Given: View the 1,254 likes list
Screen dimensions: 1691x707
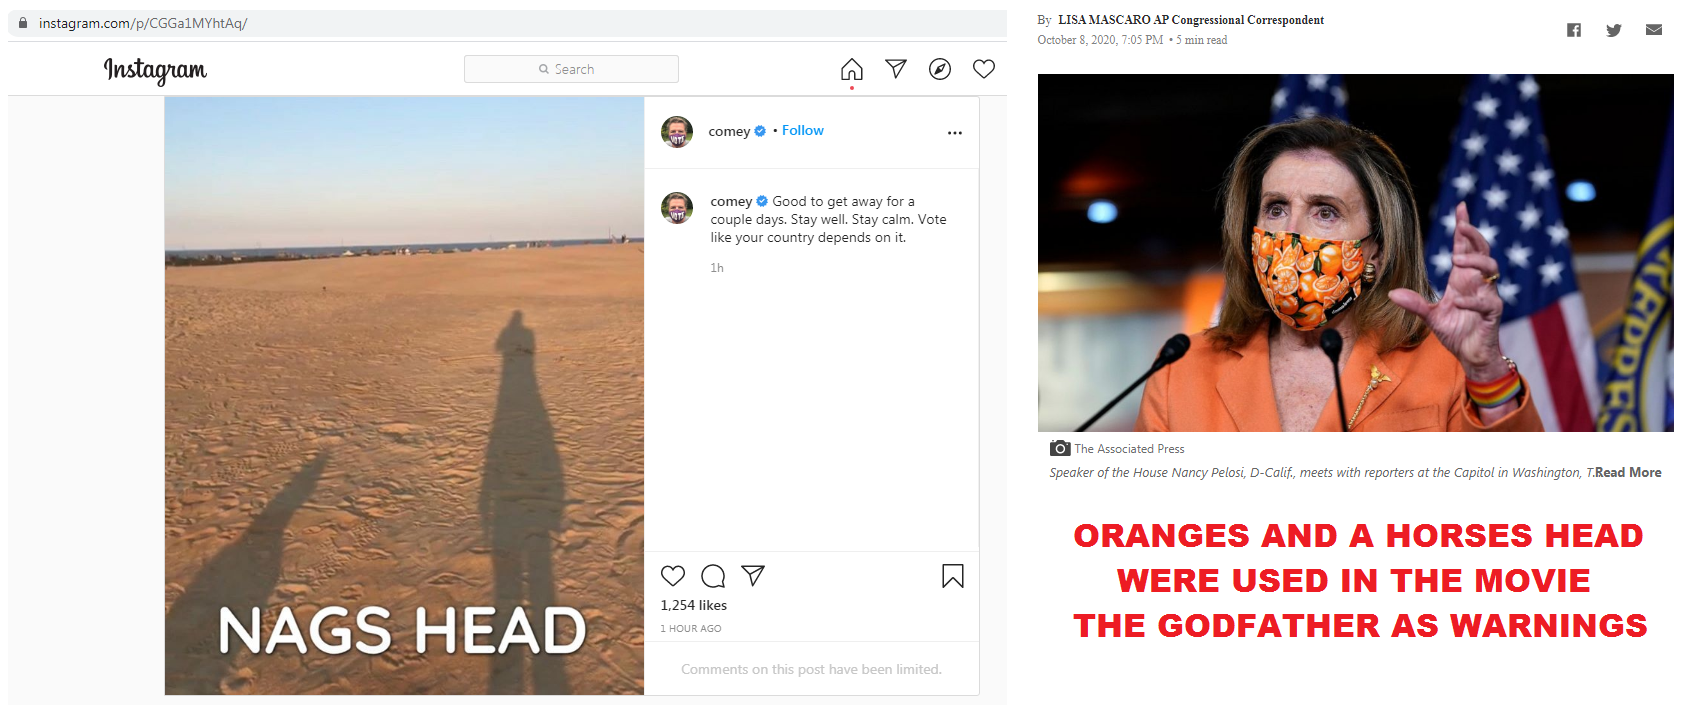Looking at the screenshot, I should tap(694, 606).
